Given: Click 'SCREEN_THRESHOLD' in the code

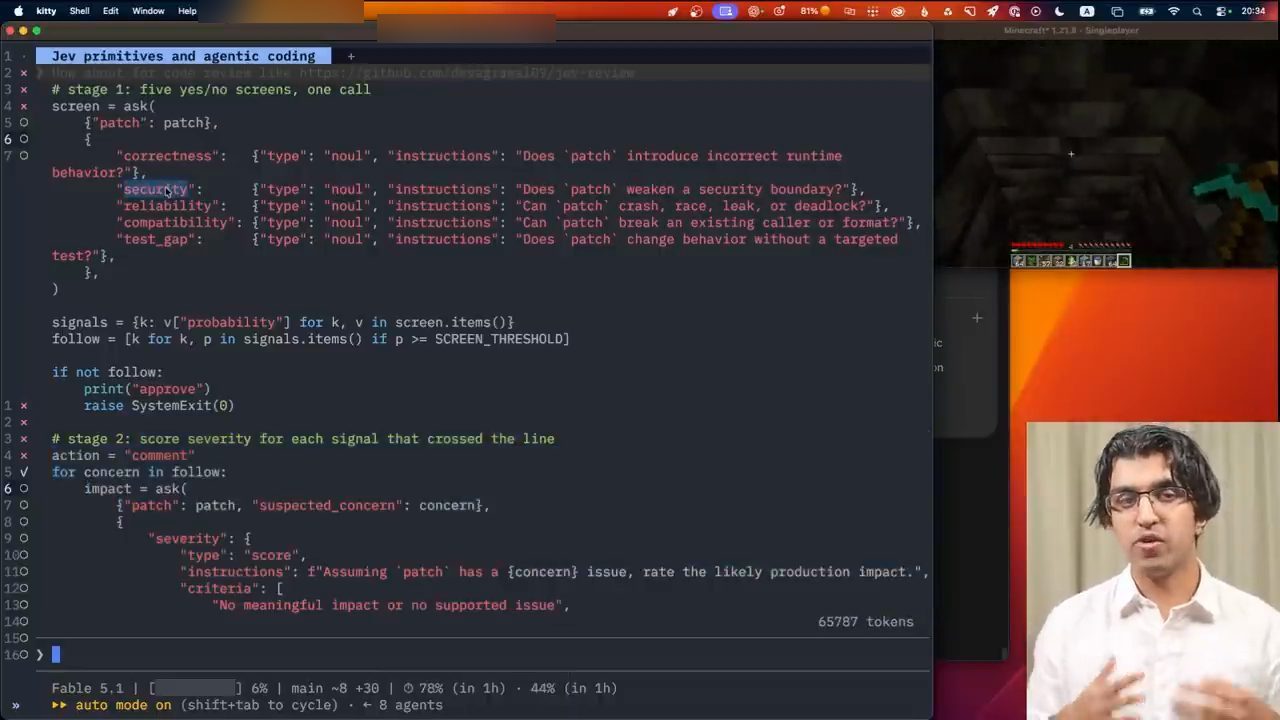Looking at the screenshot, I should point(498,339).
